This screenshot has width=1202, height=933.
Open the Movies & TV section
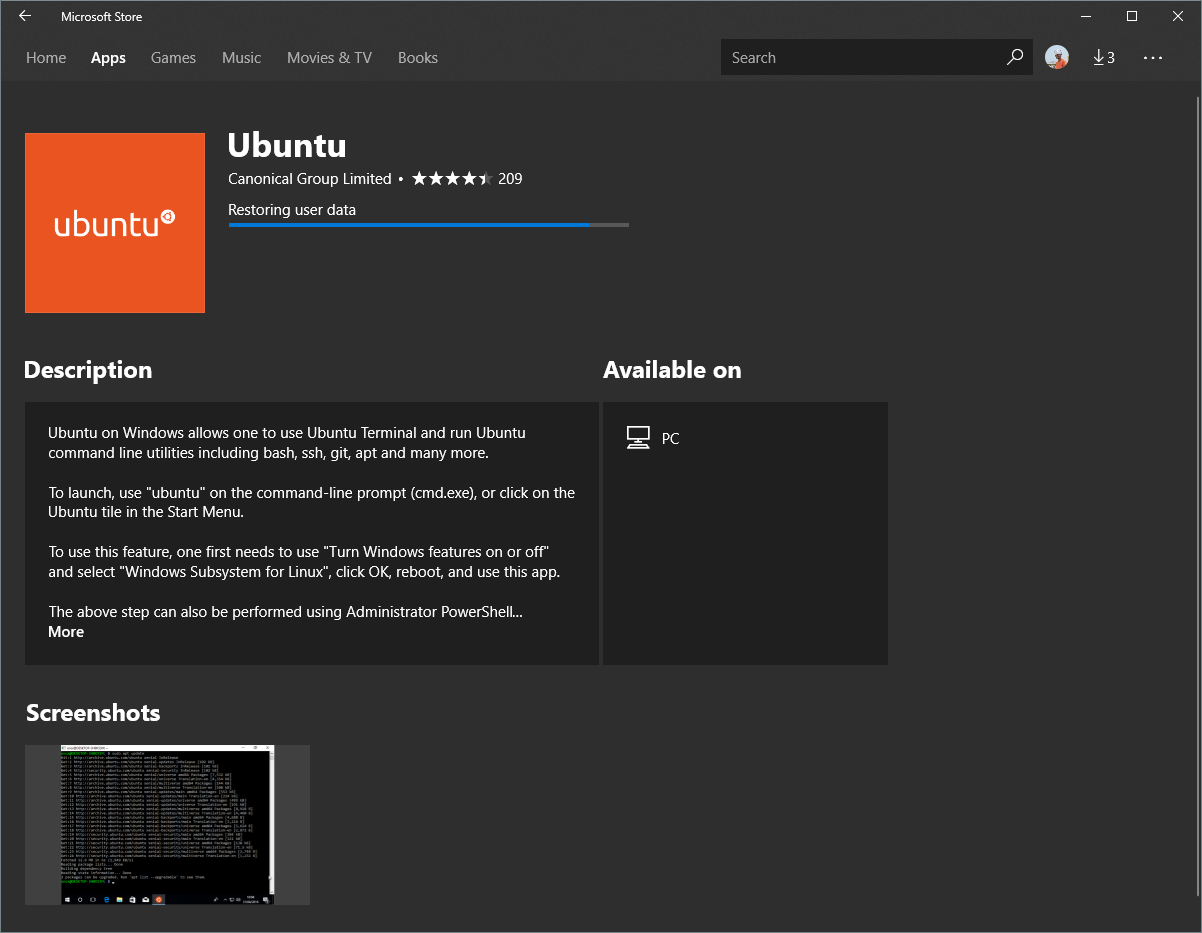coord(329,57)
